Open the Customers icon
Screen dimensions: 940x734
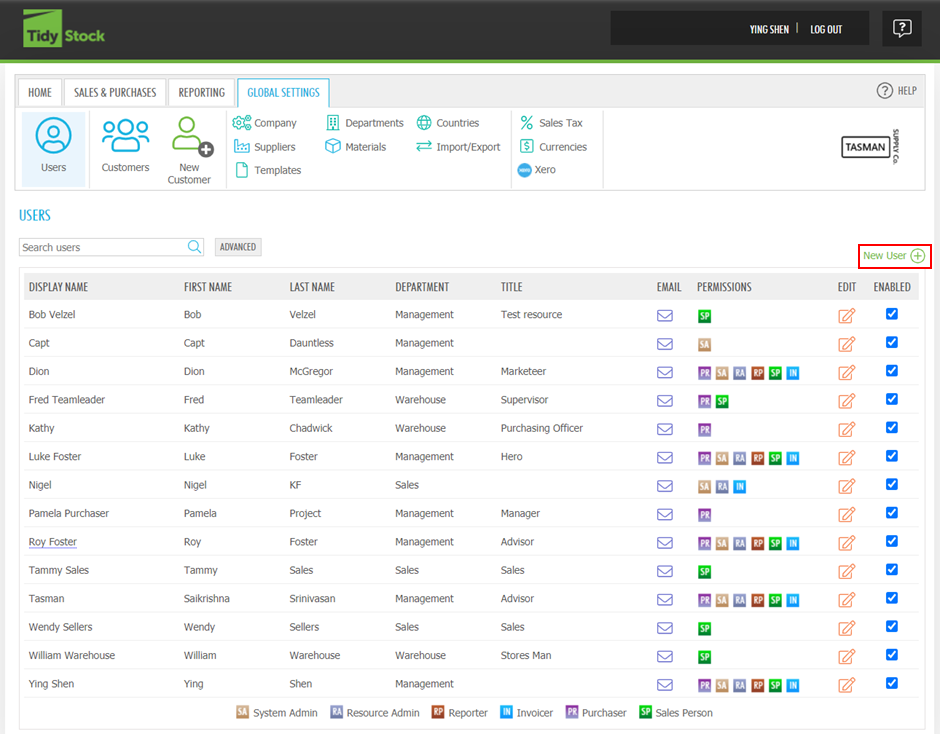[x=125, y=146]
